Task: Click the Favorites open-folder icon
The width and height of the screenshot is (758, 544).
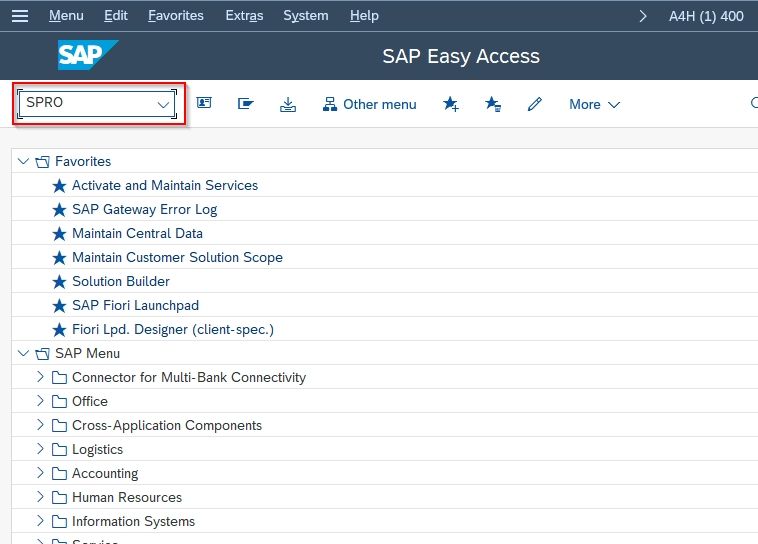Action: [43, 162]
